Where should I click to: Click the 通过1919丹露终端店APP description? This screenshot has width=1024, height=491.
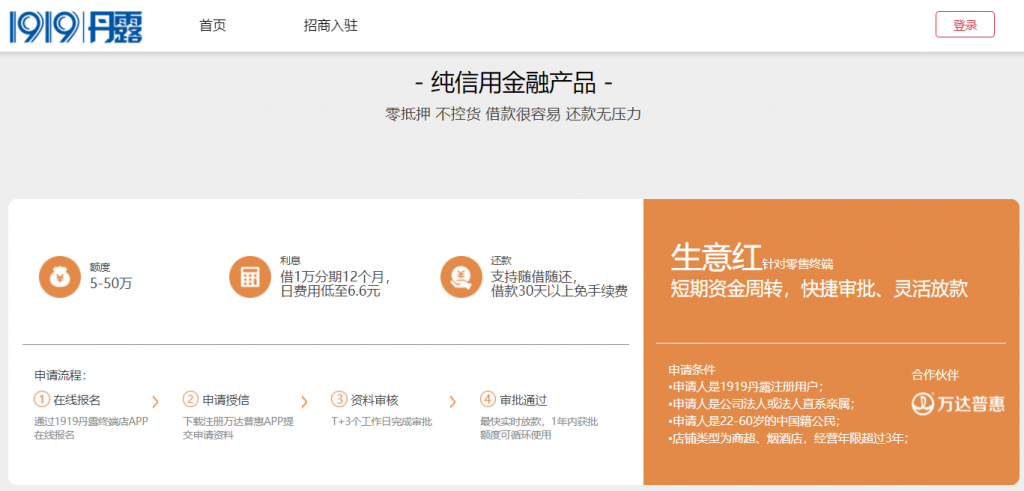pos(91,428)
